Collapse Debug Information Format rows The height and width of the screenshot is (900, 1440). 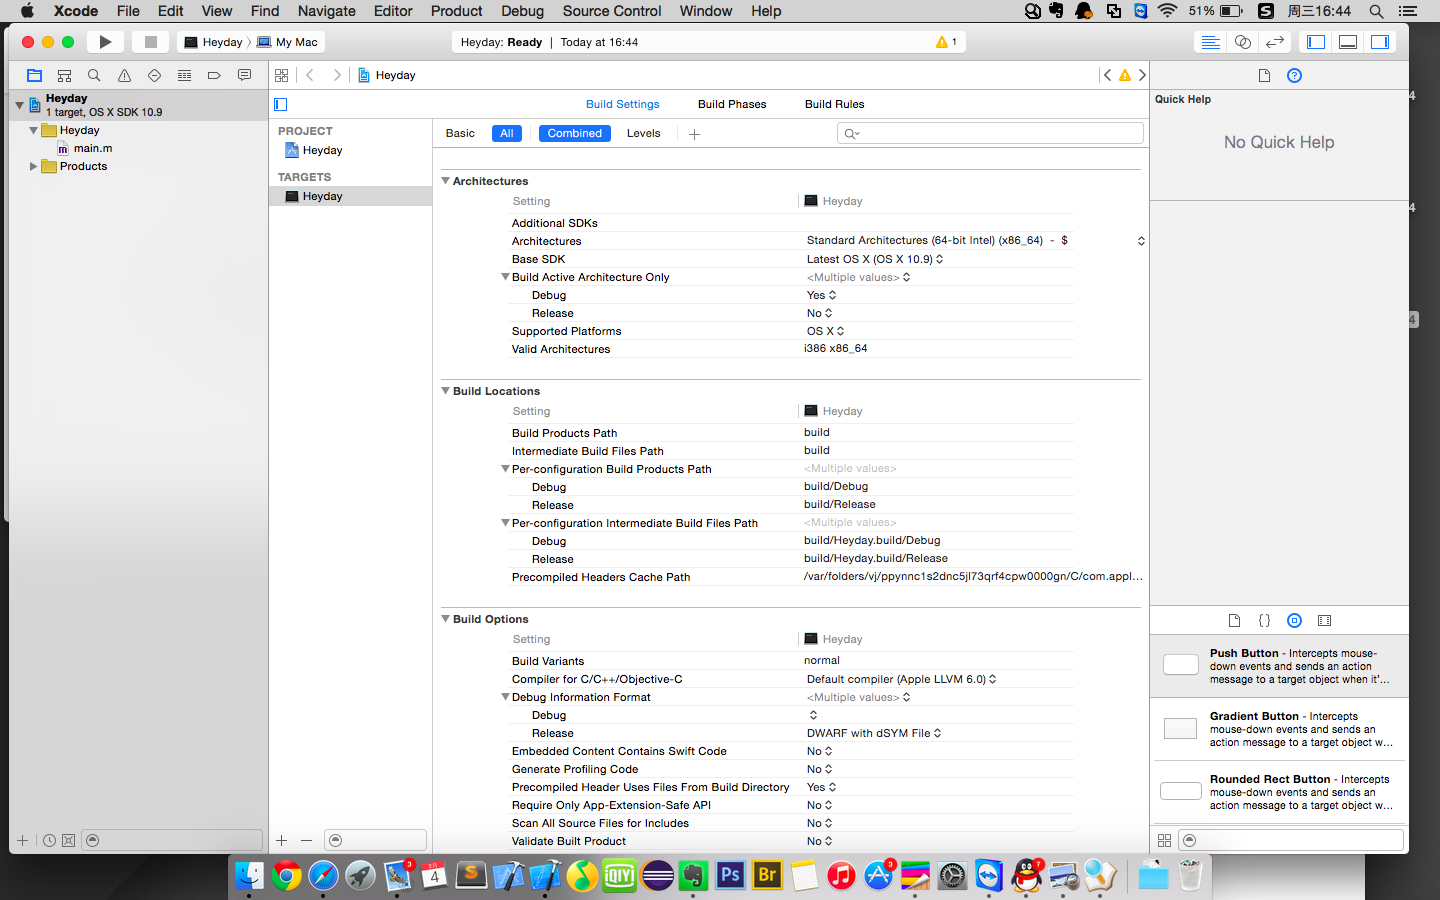point(505,697)
